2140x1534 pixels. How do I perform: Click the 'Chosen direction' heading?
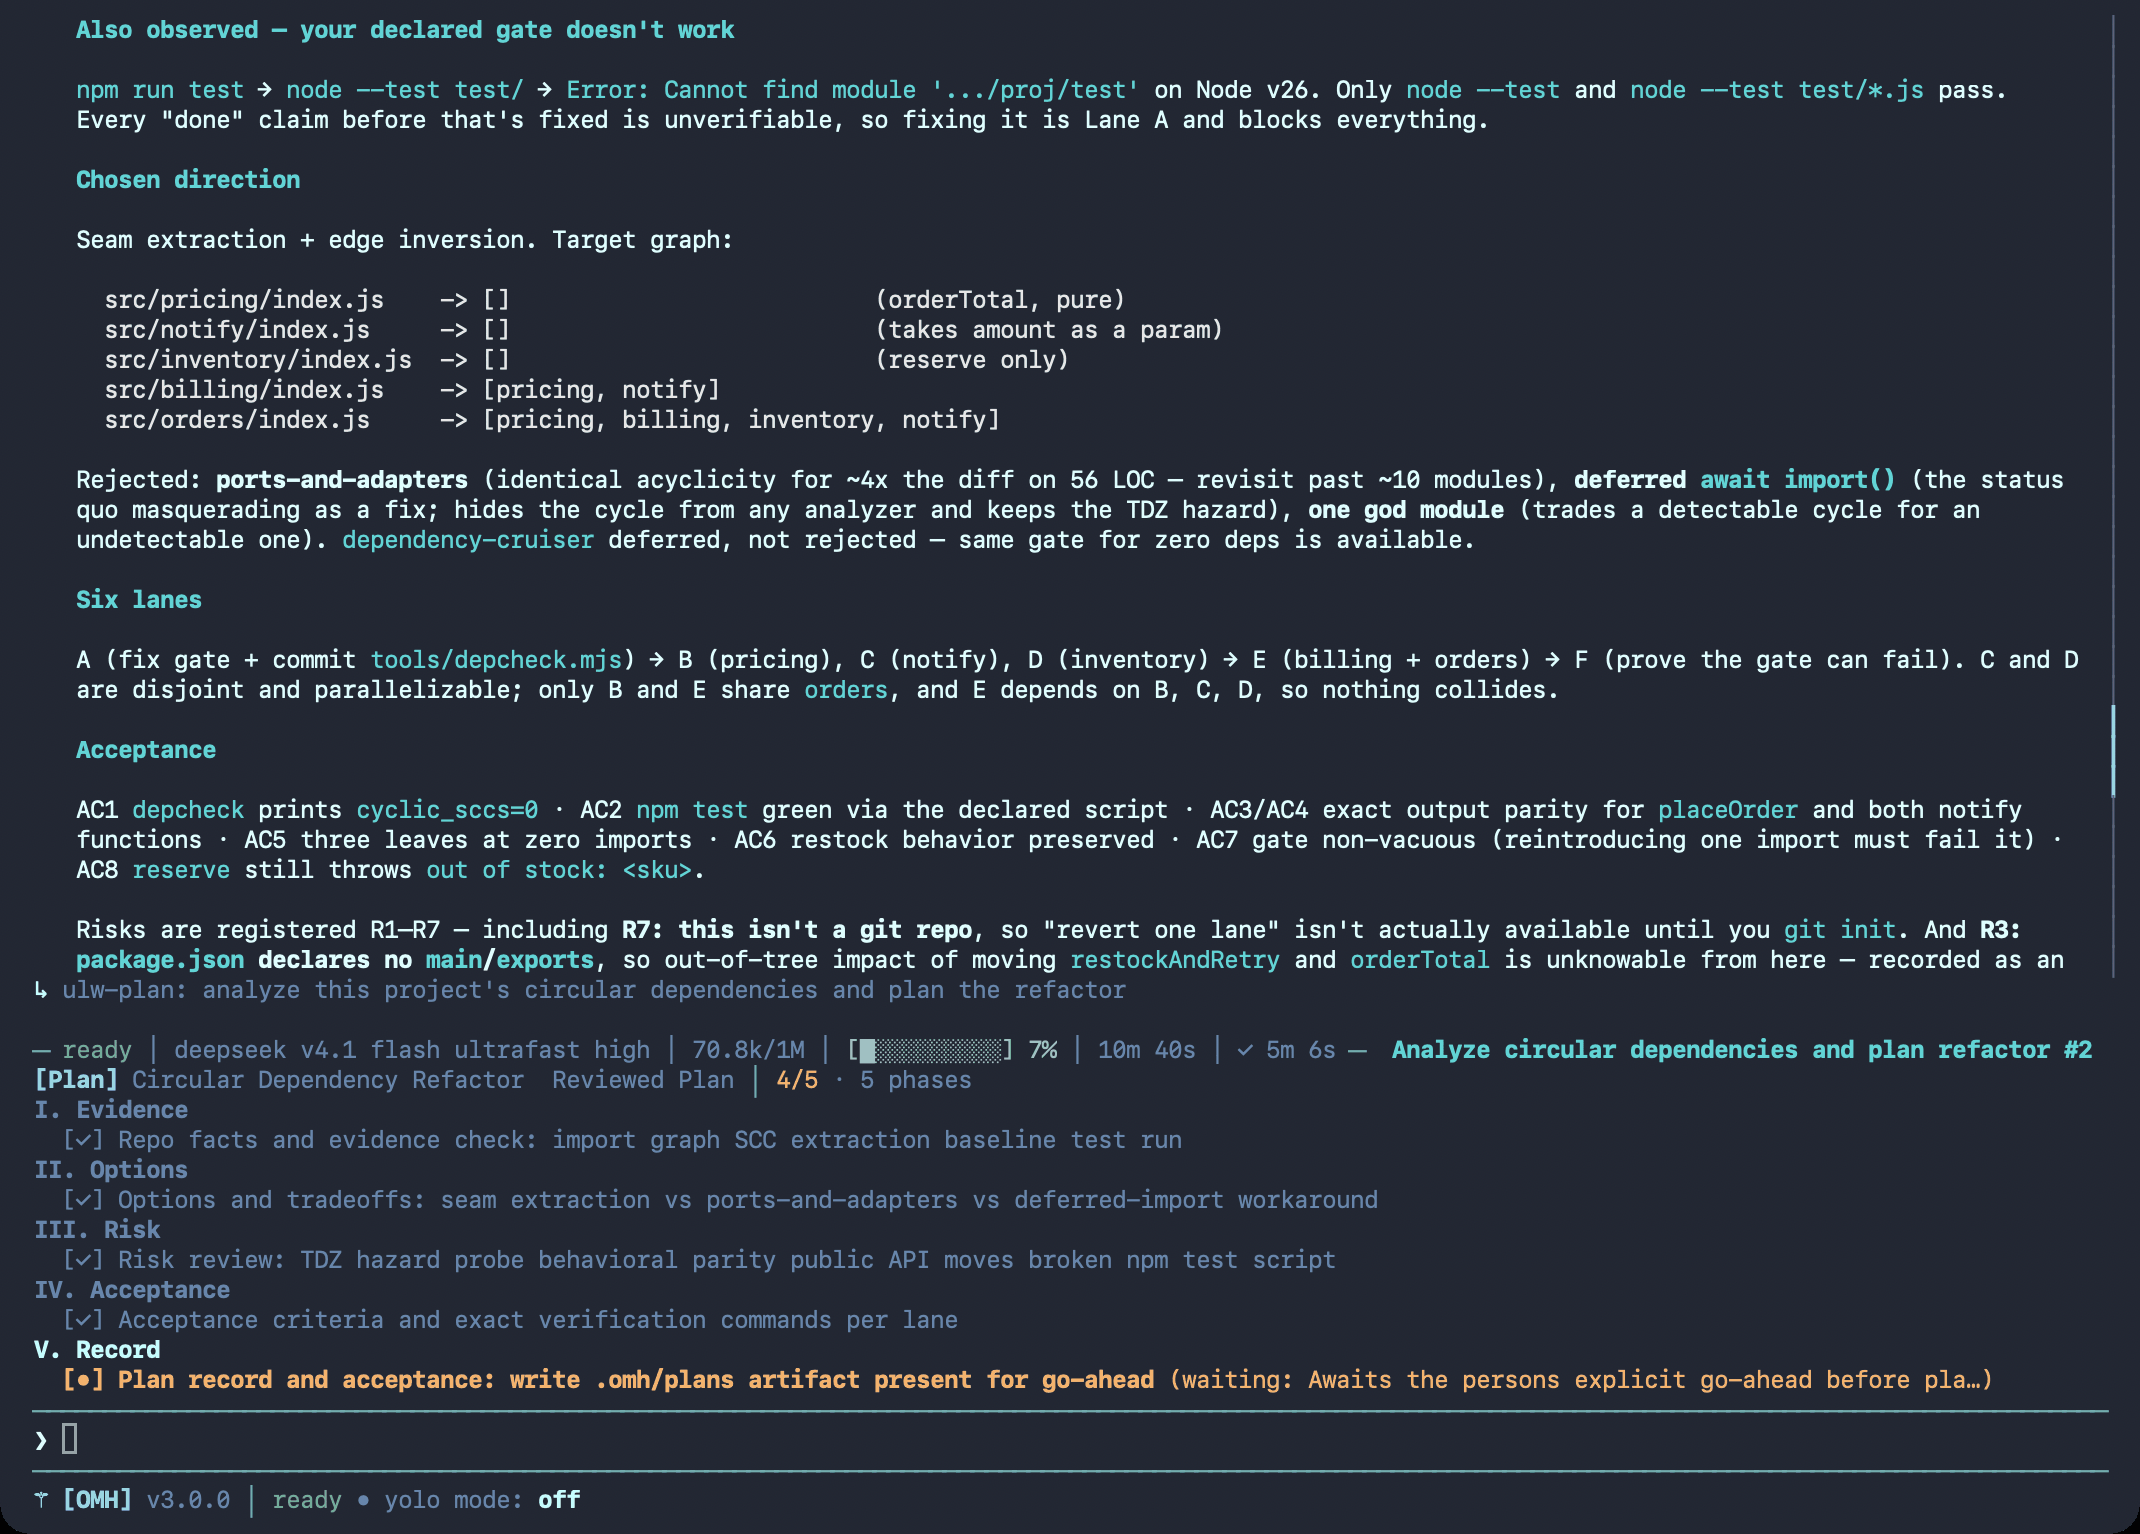tap(188, 180)
